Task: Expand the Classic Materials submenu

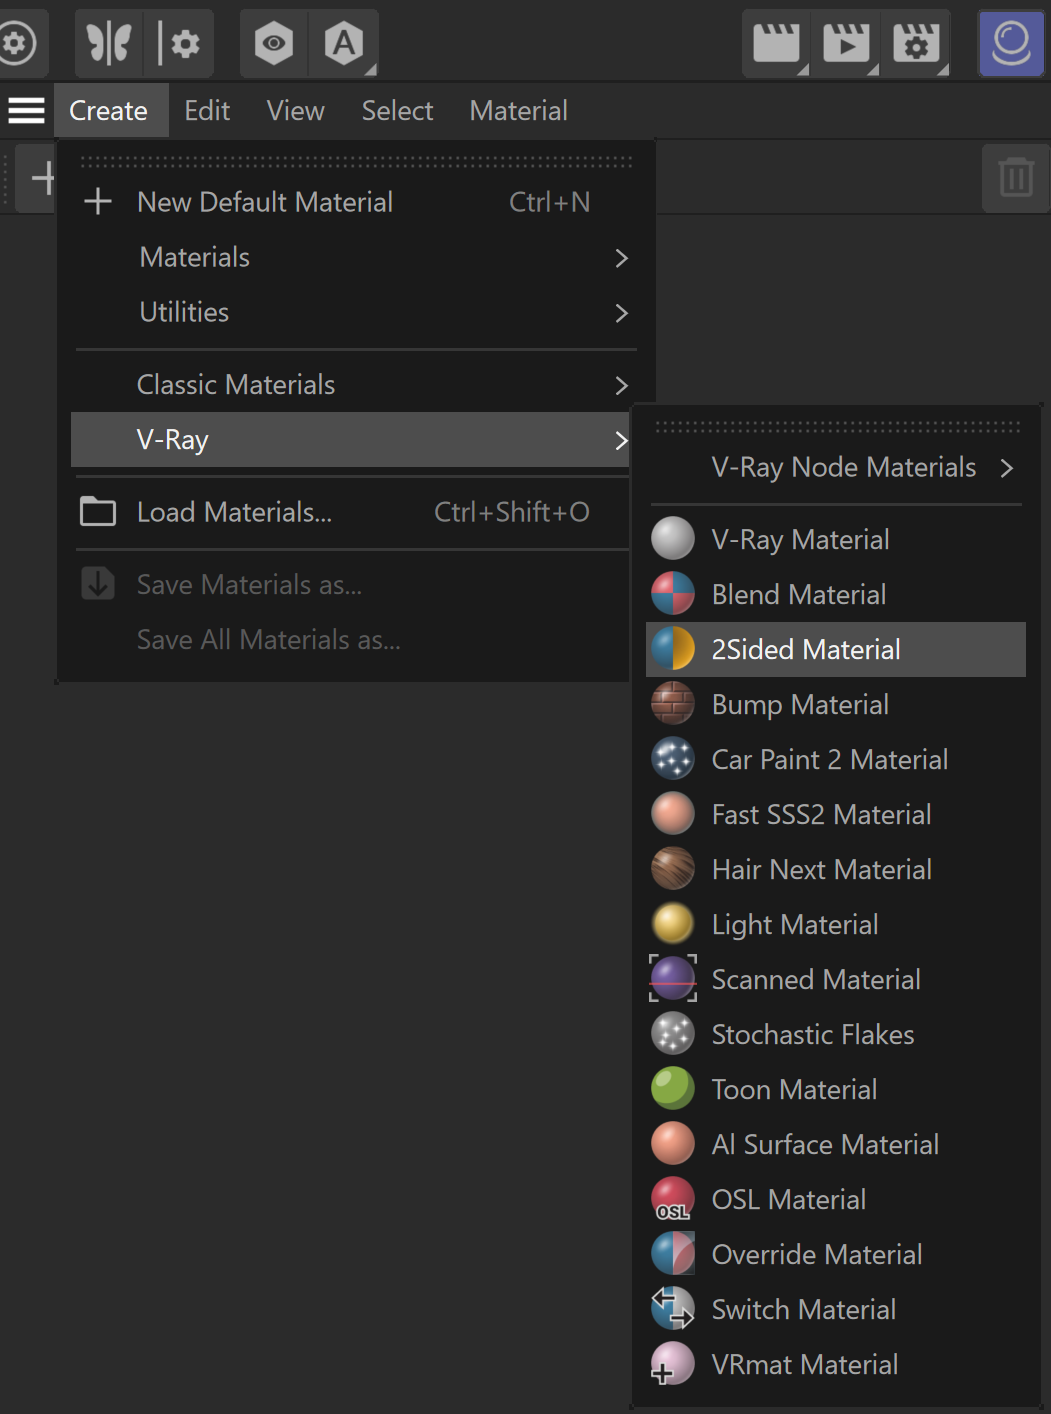Action: pyautogui.click(x=352, y=385)
